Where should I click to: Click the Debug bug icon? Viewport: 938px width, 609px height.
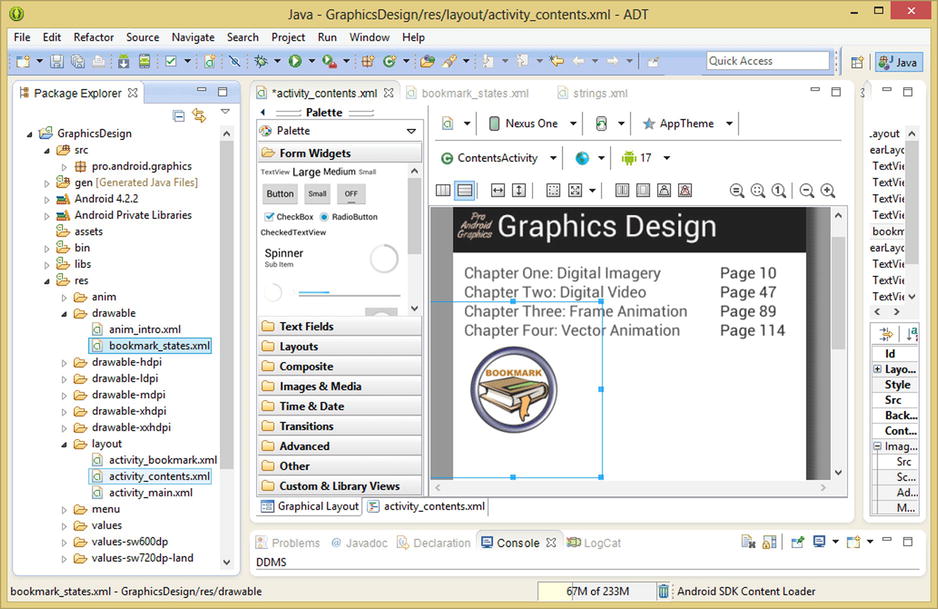coord(261,61)
